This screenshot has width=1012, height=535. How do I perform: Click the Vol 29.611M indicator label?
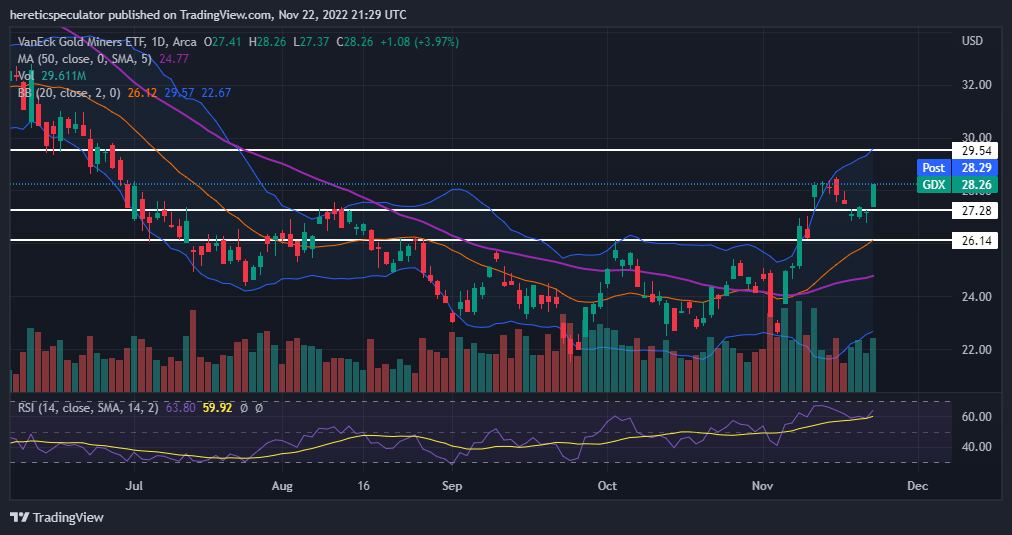[54, 76]
